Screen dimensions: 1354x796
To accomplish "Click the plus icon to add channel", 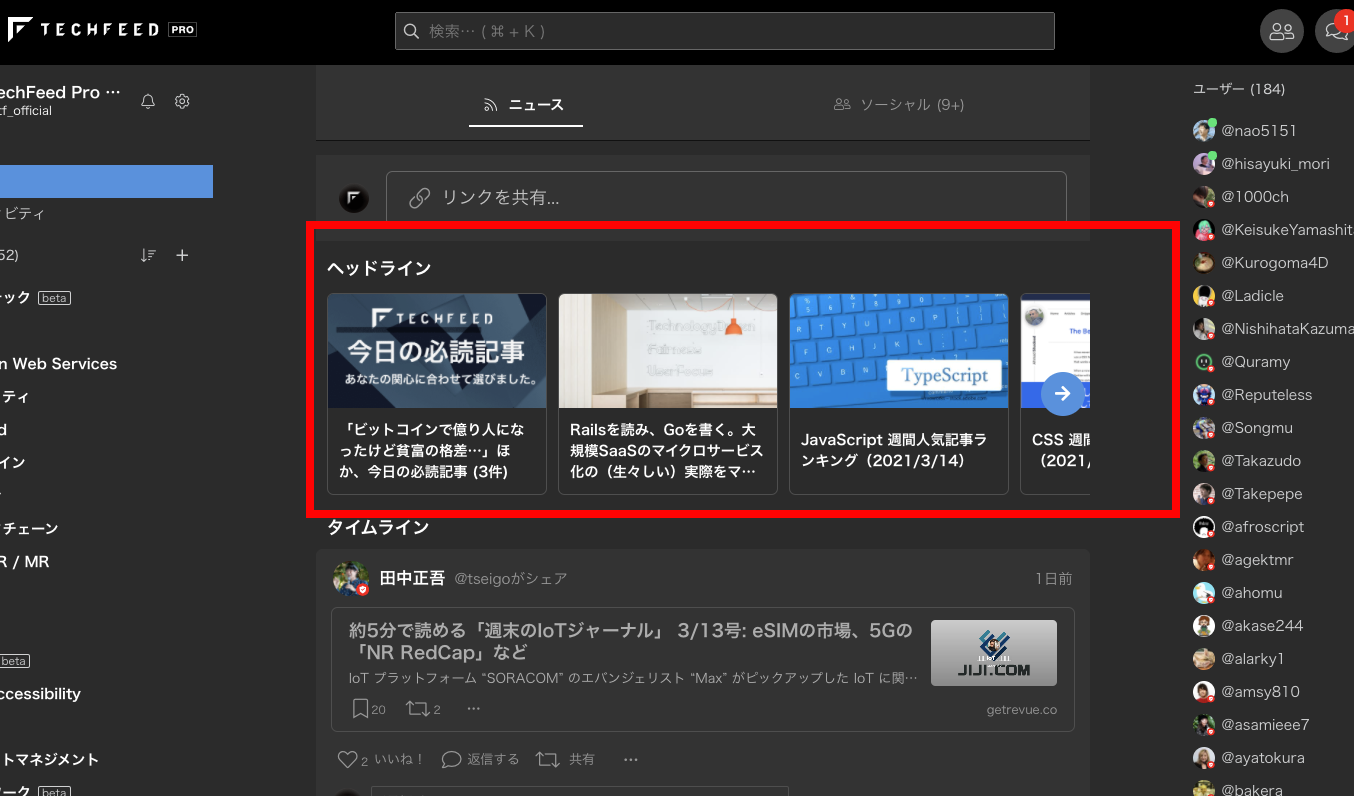I will click(182, 255).
